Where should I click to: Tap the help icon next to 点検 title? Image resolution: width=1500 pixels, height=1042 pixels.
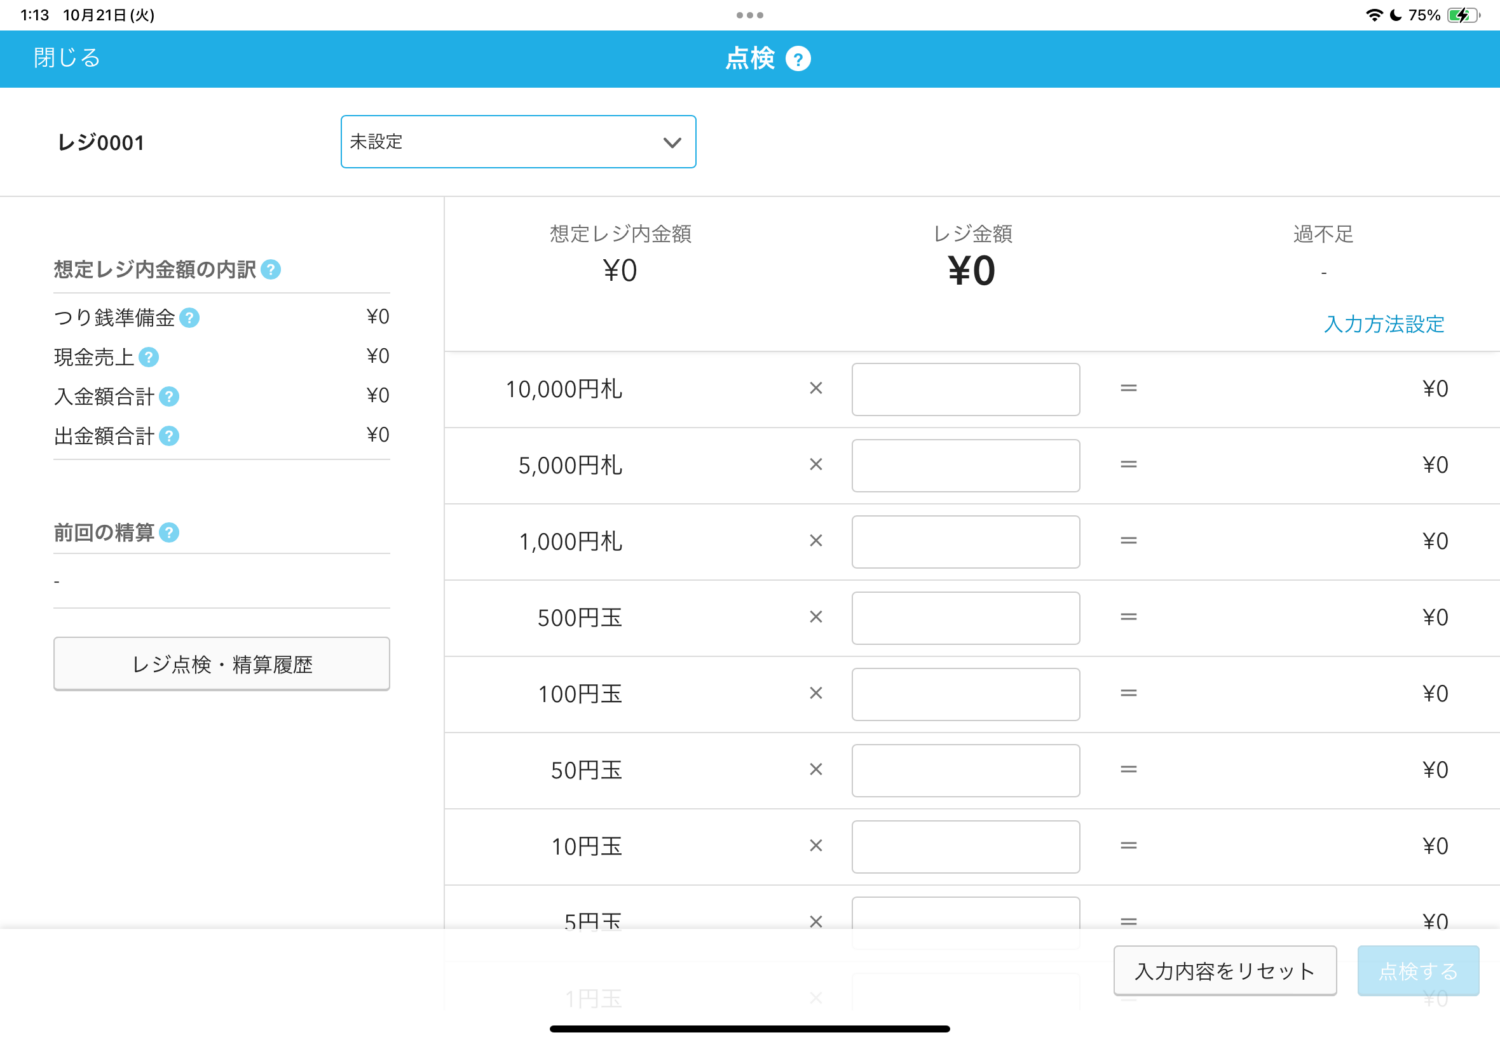point(797,59)
